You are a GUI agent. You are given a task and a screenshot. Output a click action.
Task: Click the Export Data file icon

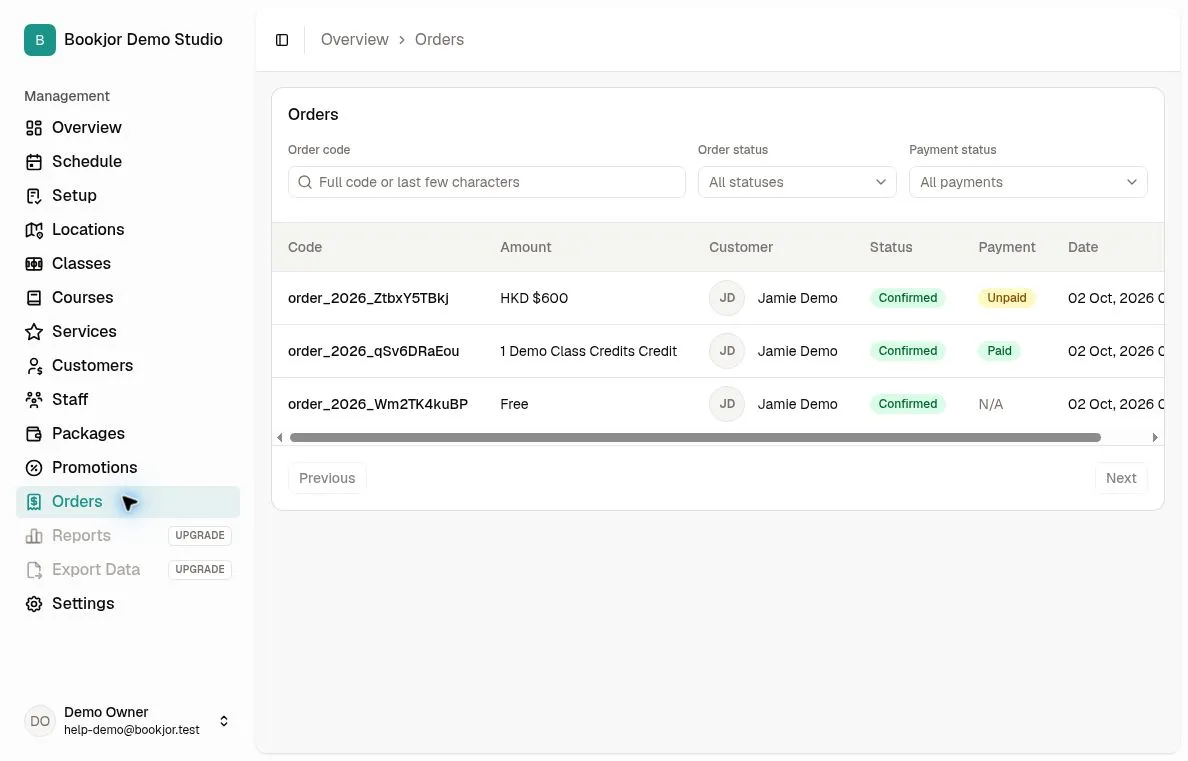point(34,570)
